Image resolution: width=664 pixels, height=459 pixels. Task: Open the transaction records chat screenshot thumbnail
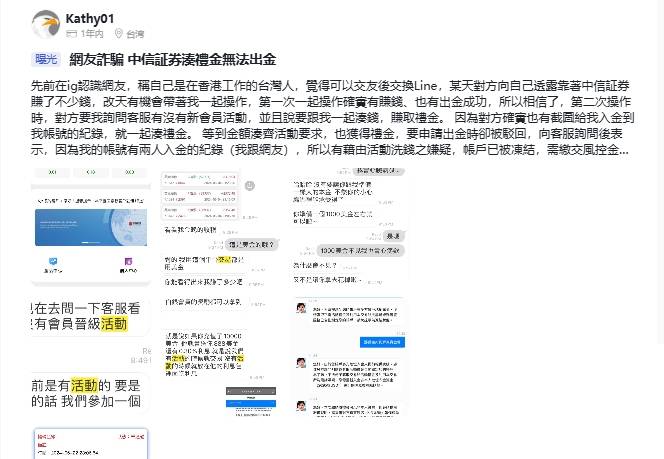(x=220, y=228)
